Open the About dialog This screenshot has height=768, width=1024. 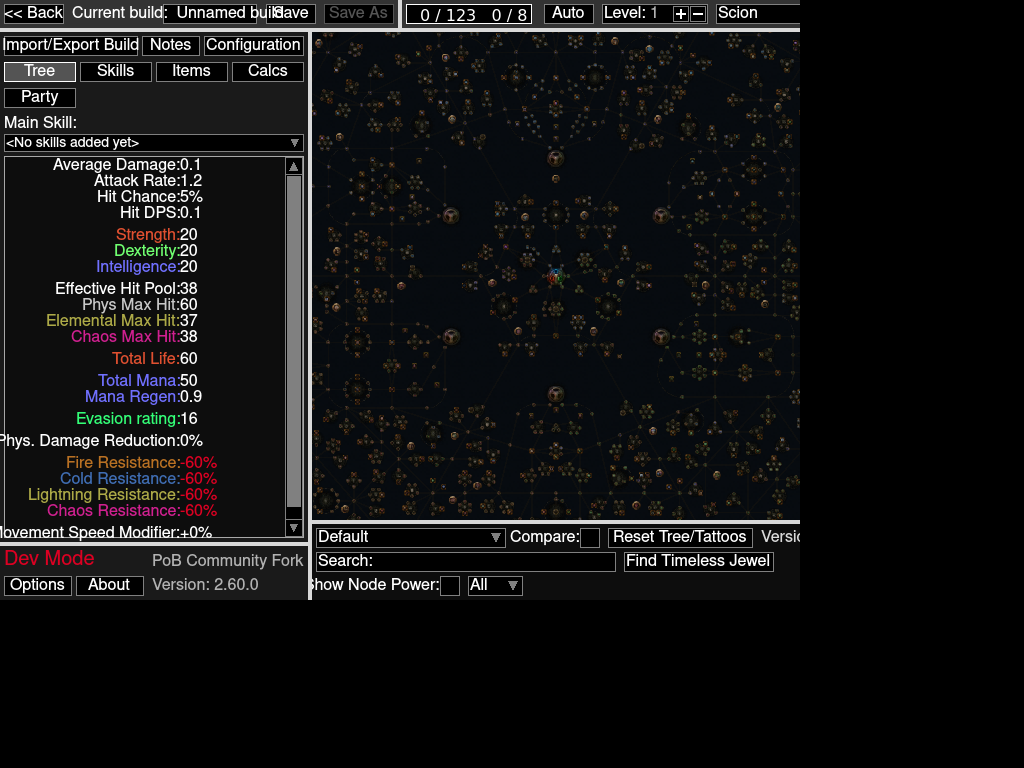click(x=109, y=585)
